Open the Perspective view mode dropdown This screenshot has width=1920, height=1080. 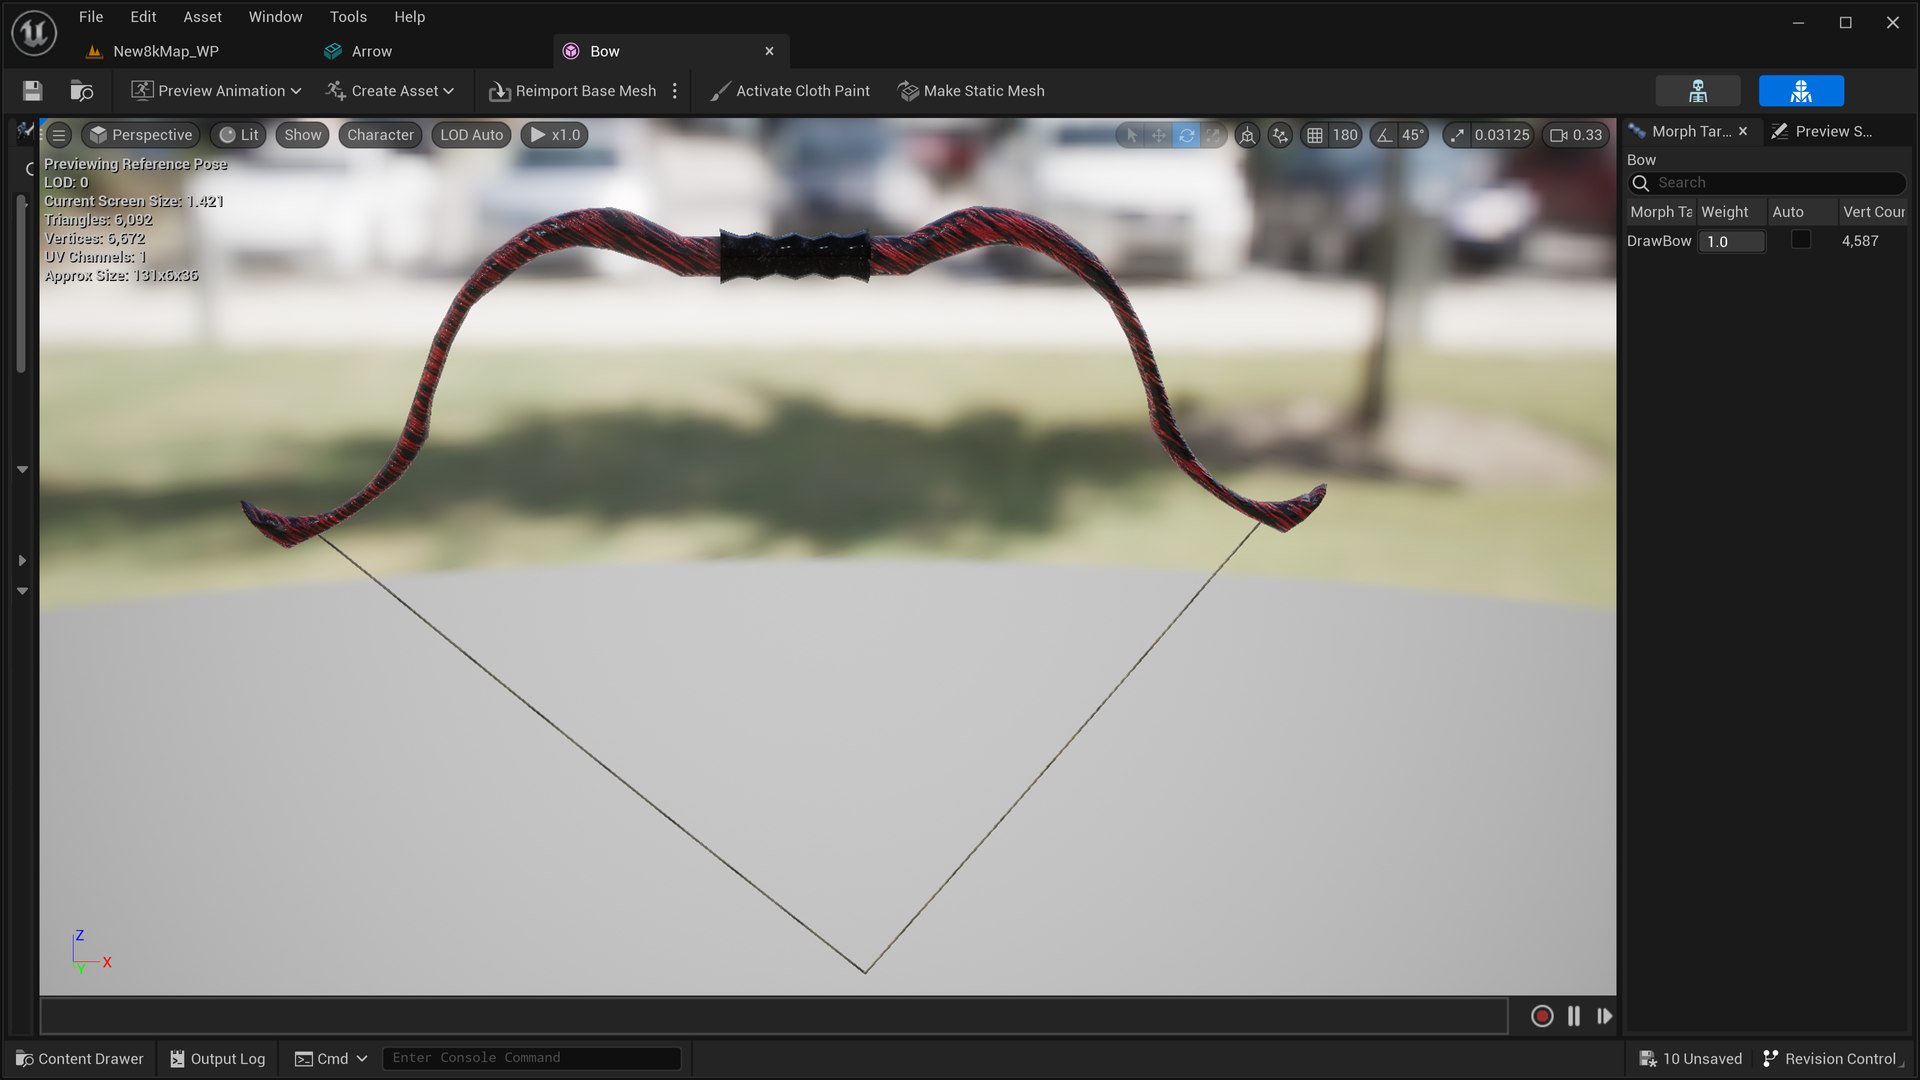[141, 135]
